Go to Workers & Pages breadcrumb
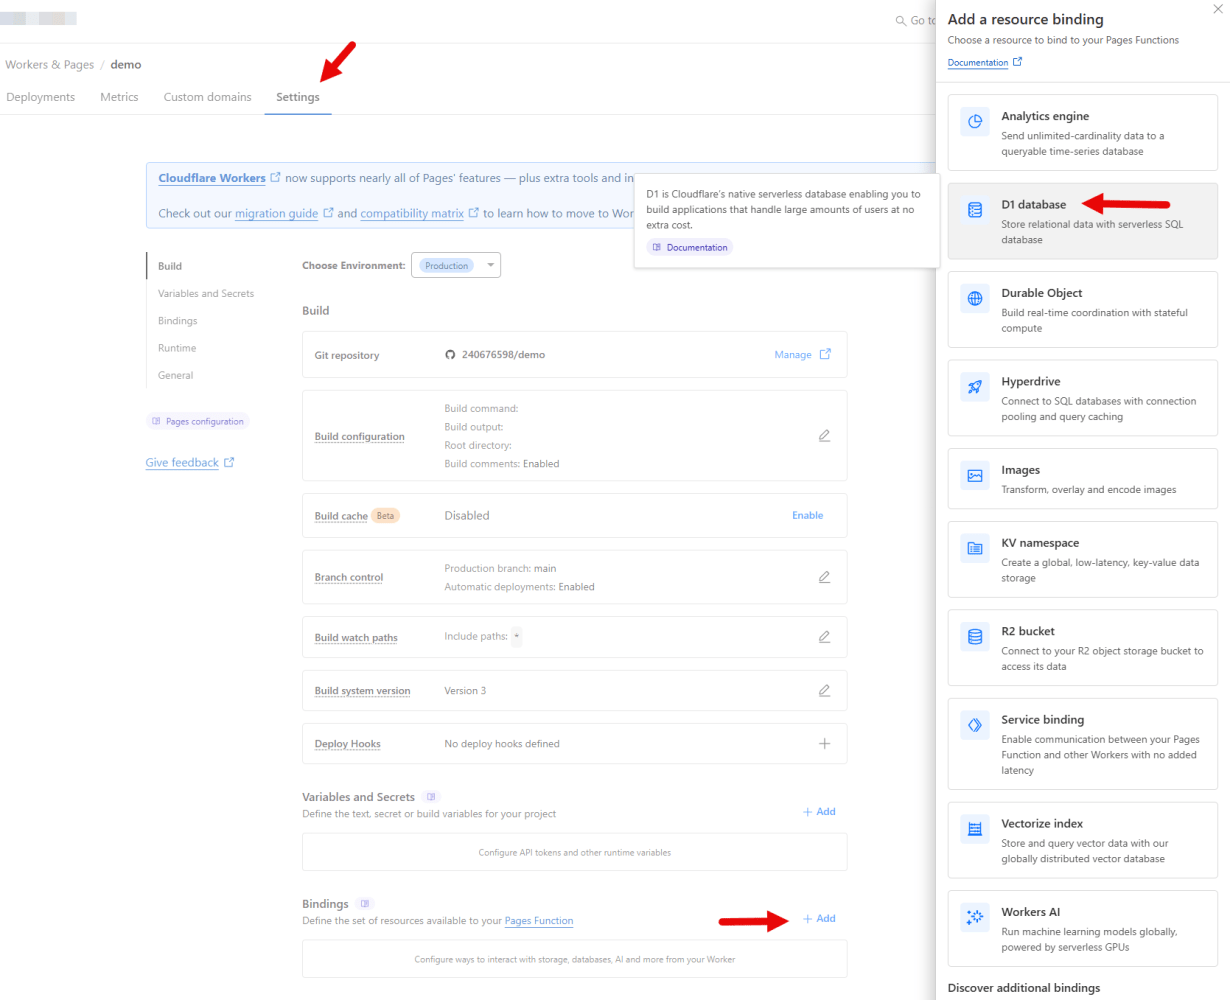This screenshot has height=1000, width=1230. coord(50,64)
